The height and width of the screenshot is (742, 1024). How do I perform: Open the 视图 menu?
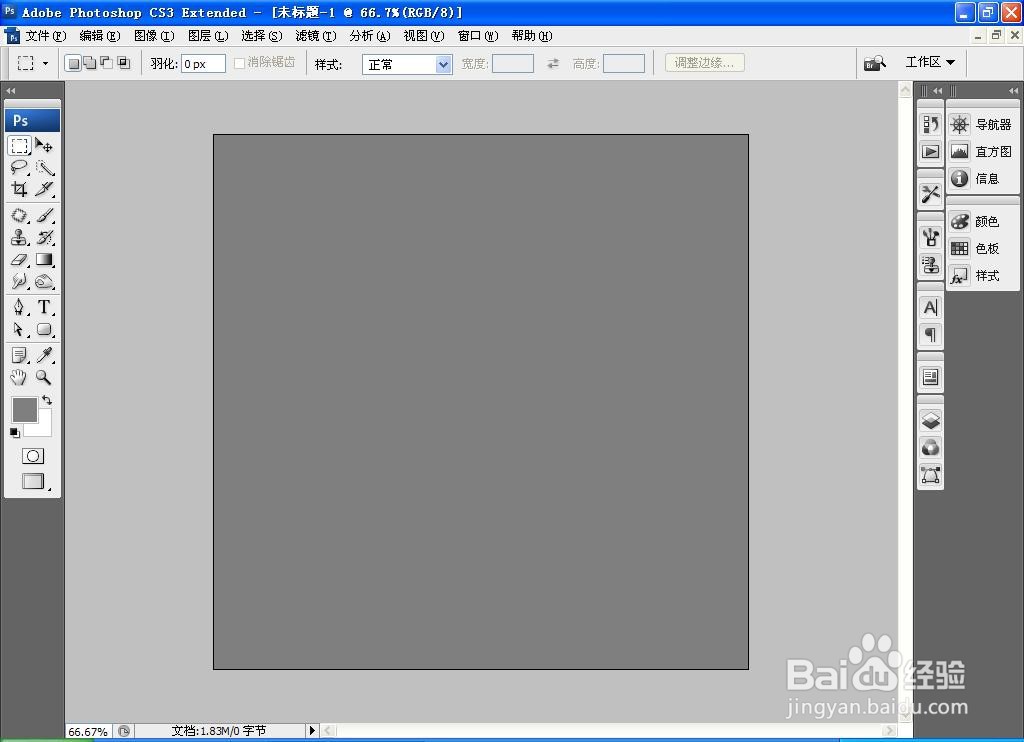(424, 36)
